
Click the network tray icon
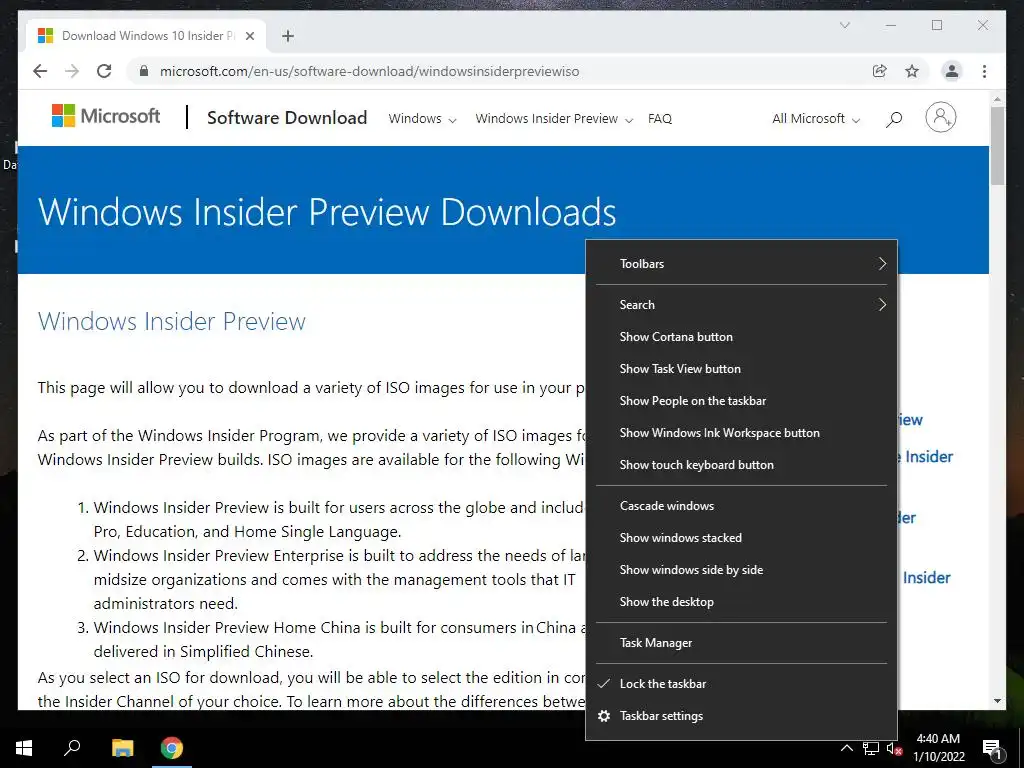[871, 748]
